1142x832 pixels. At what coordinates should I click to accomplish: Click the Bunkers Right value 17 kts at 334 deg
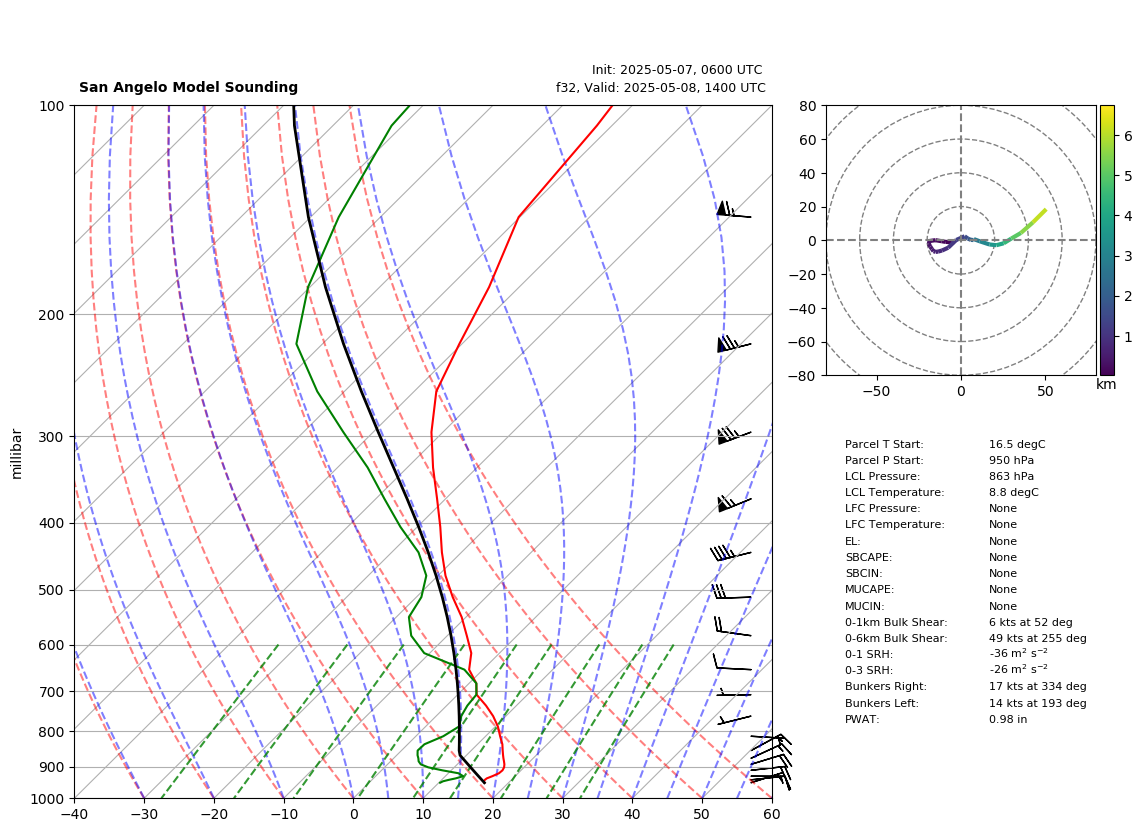coord(1038,686)
